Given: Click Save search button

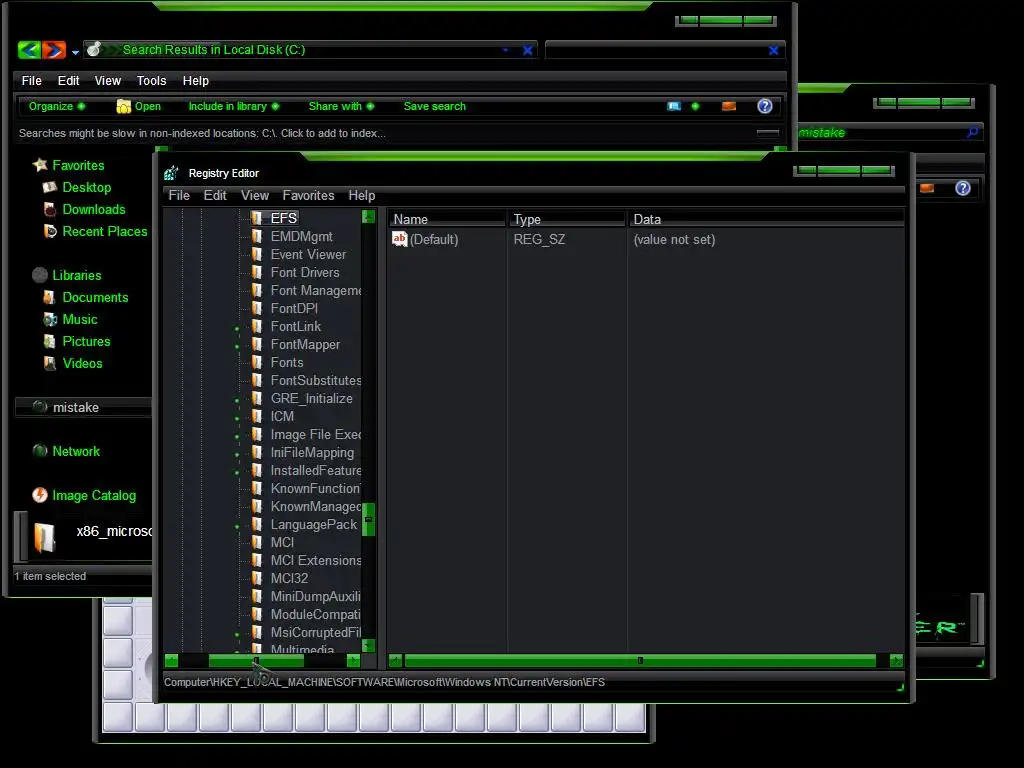Looking at the screenshot, I should 435,106.
